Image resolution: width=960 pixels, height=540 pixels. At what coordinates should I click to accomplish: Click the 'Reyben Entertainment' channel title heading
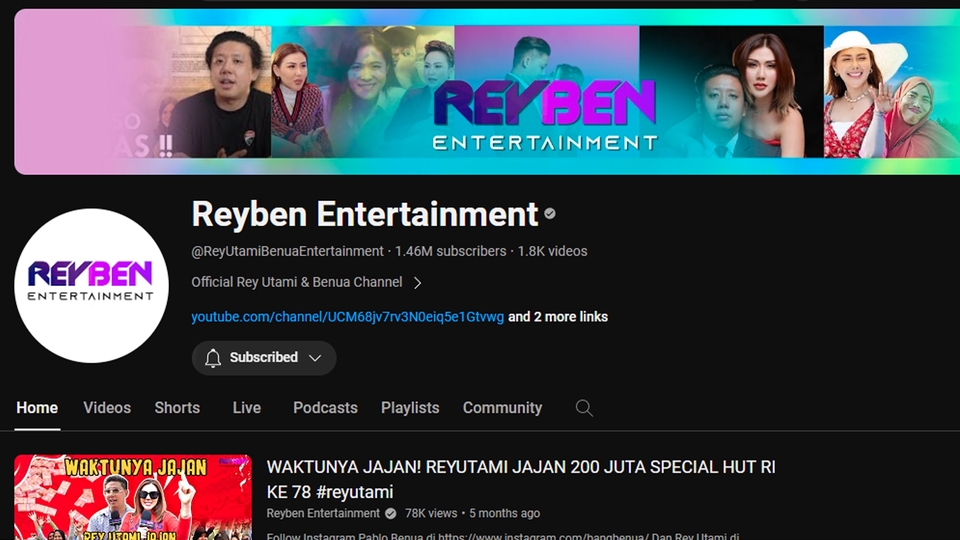[365, 214]
